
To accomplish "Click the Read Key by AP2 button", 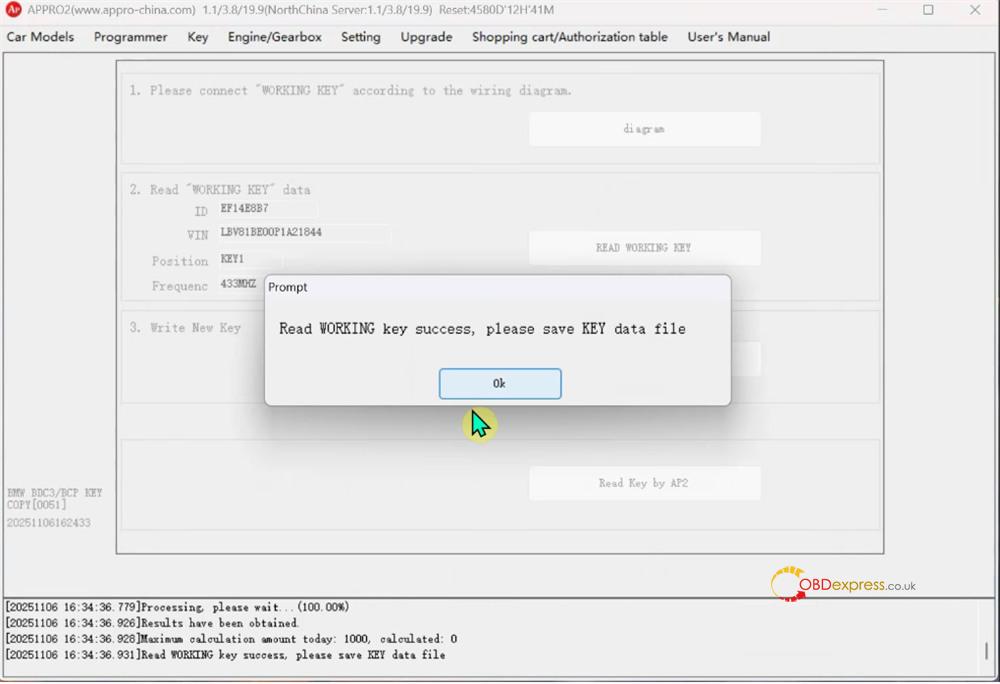I will (x=644, y=482).
